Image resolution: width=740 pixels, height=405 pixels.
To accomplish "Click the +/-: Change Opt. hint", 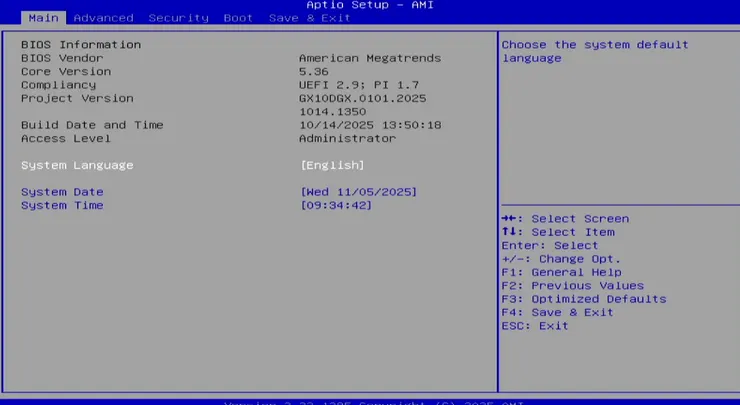I will coord(561,259).
